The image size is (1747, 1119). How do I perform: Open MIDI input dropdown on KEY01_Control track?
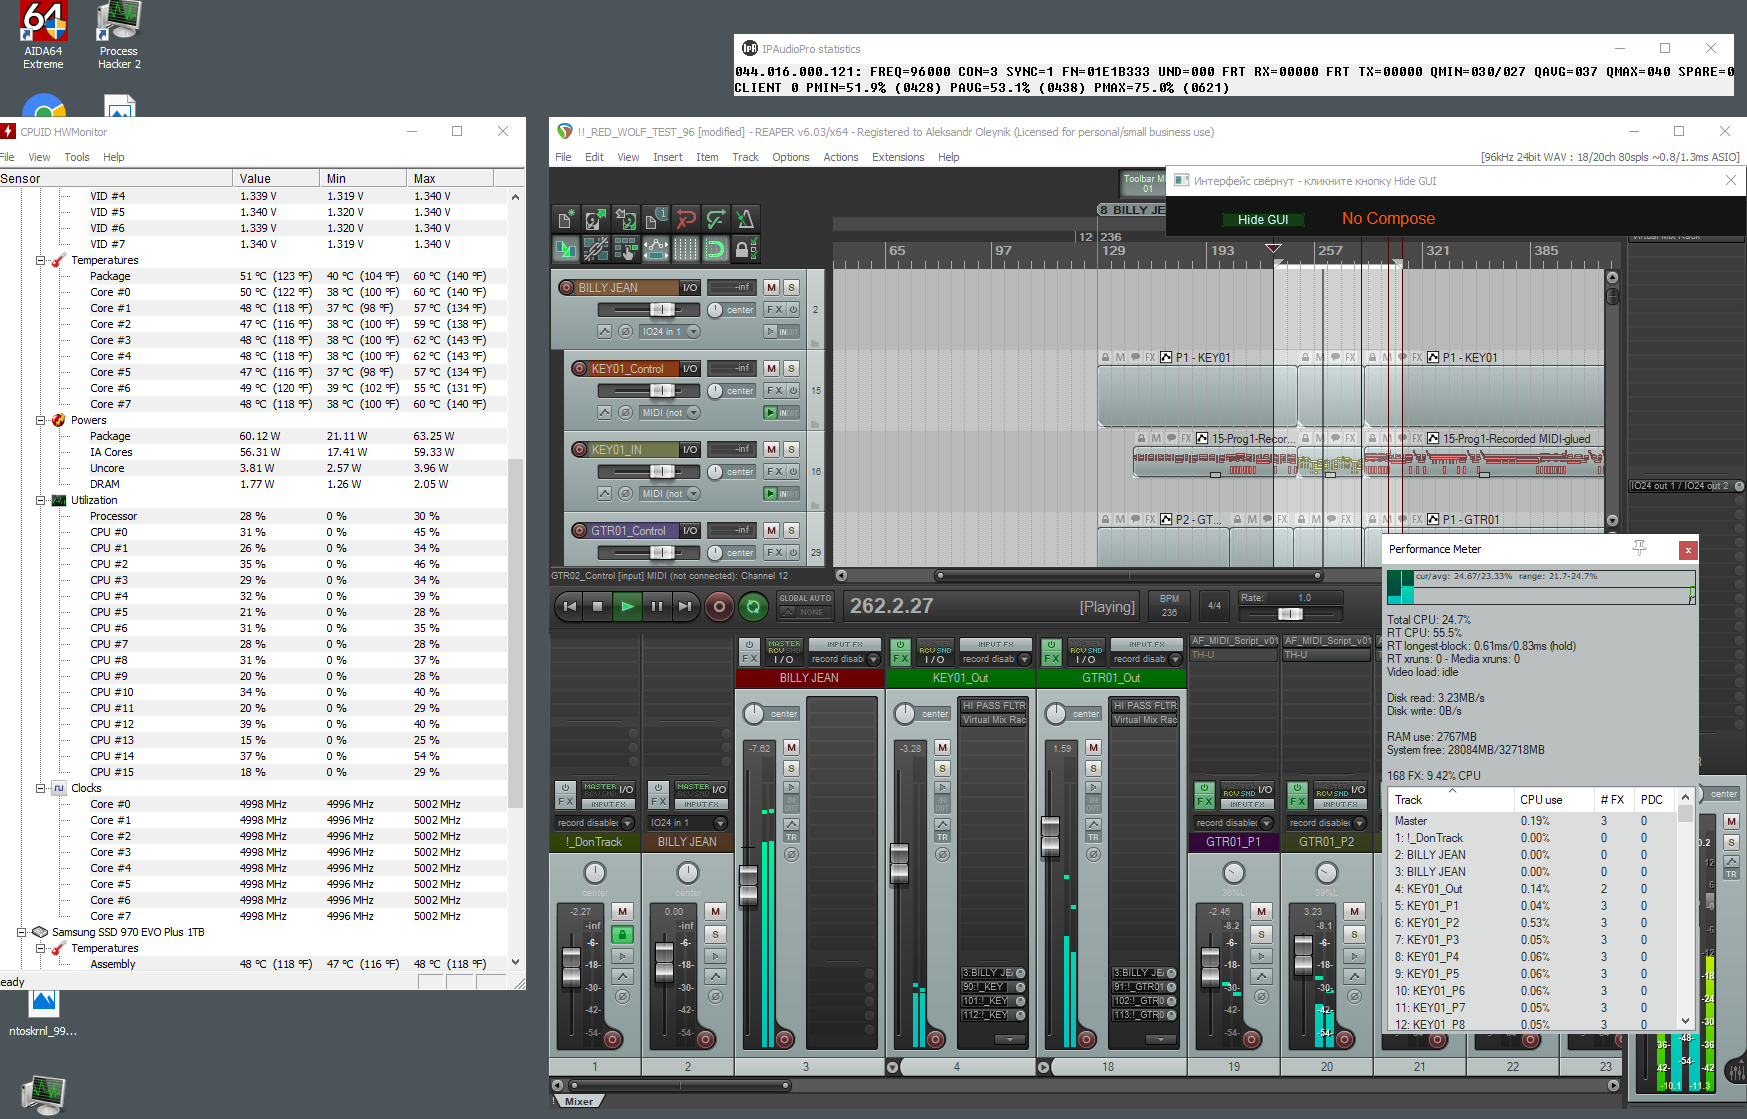[668, 412]
